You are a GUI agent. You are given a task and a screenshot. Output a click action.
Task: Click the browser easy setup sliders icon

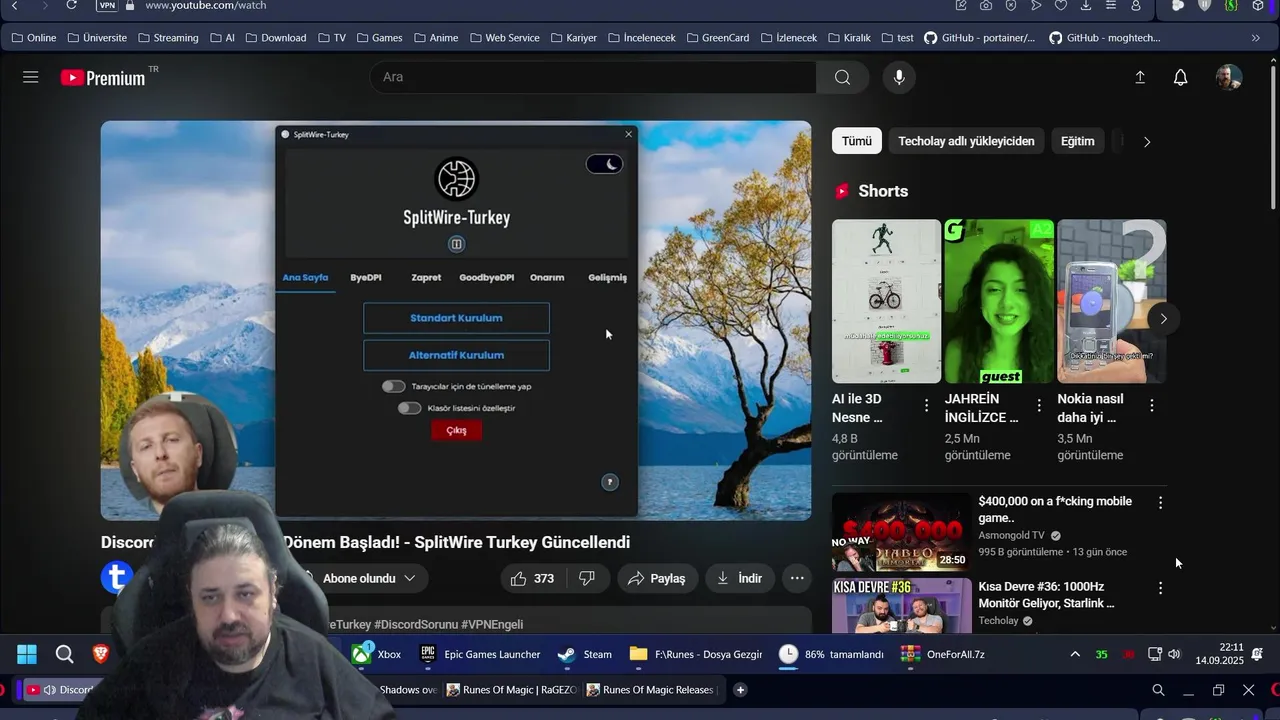pos(1110,5)
